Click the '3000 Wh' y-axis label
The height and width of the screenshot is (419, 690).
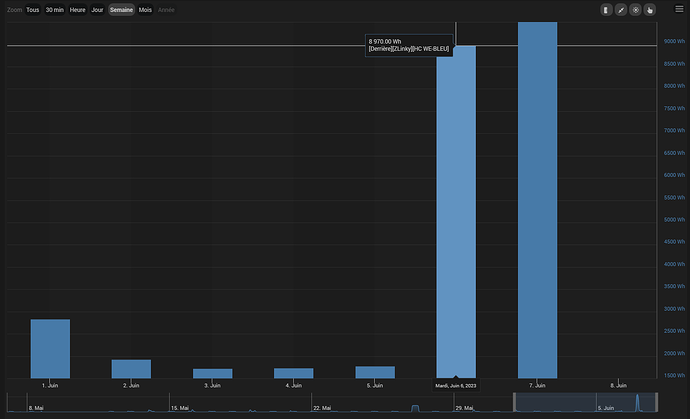(674, 309)
